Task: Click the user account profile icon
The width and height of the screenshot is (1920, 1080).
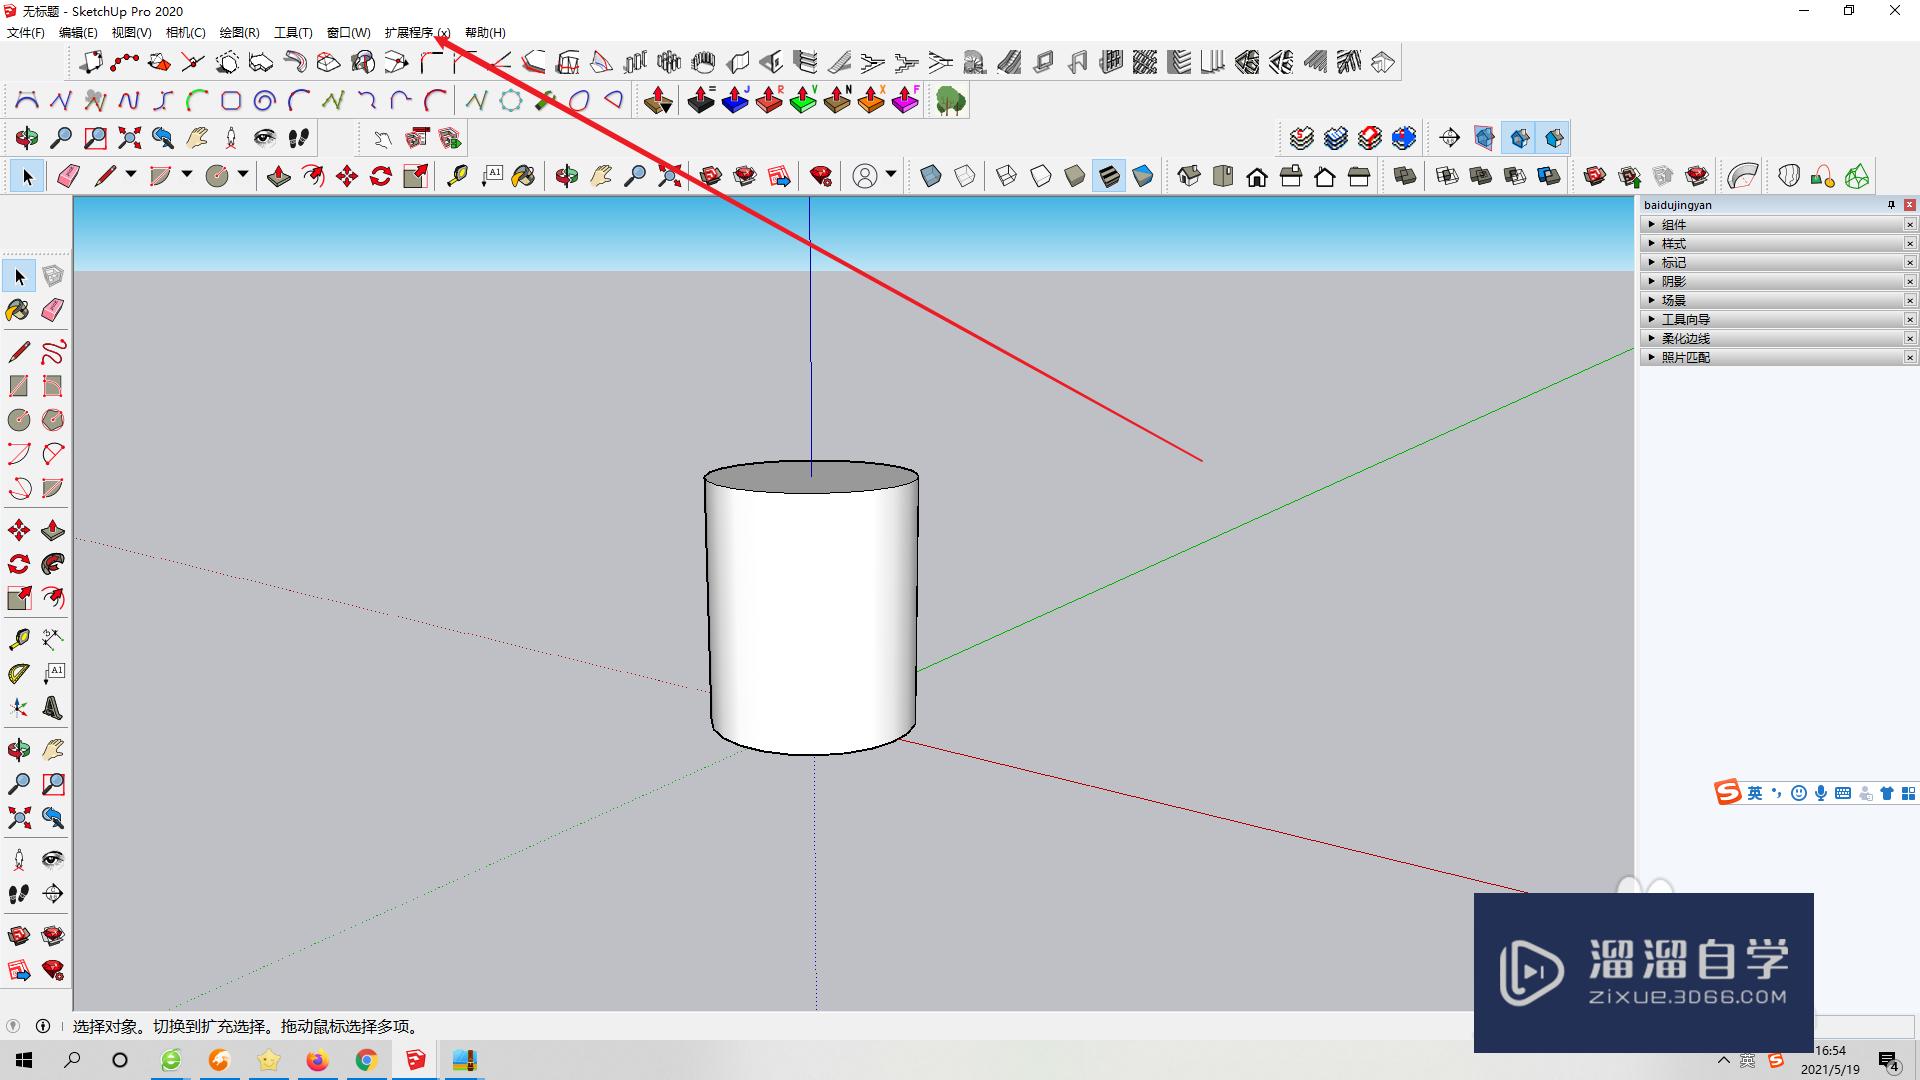Action: tap(865, 177)
